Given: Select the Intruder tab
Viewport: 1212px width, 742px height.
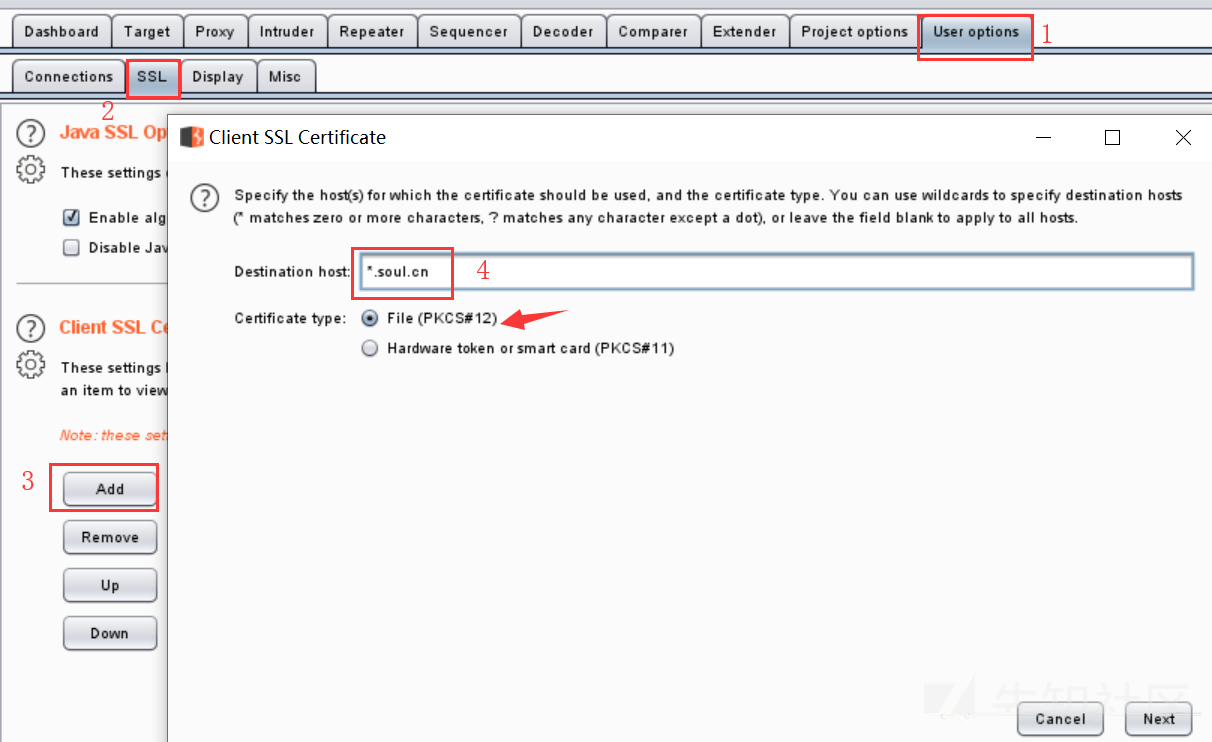Looking at the screenshot, I should pos(287,31).
